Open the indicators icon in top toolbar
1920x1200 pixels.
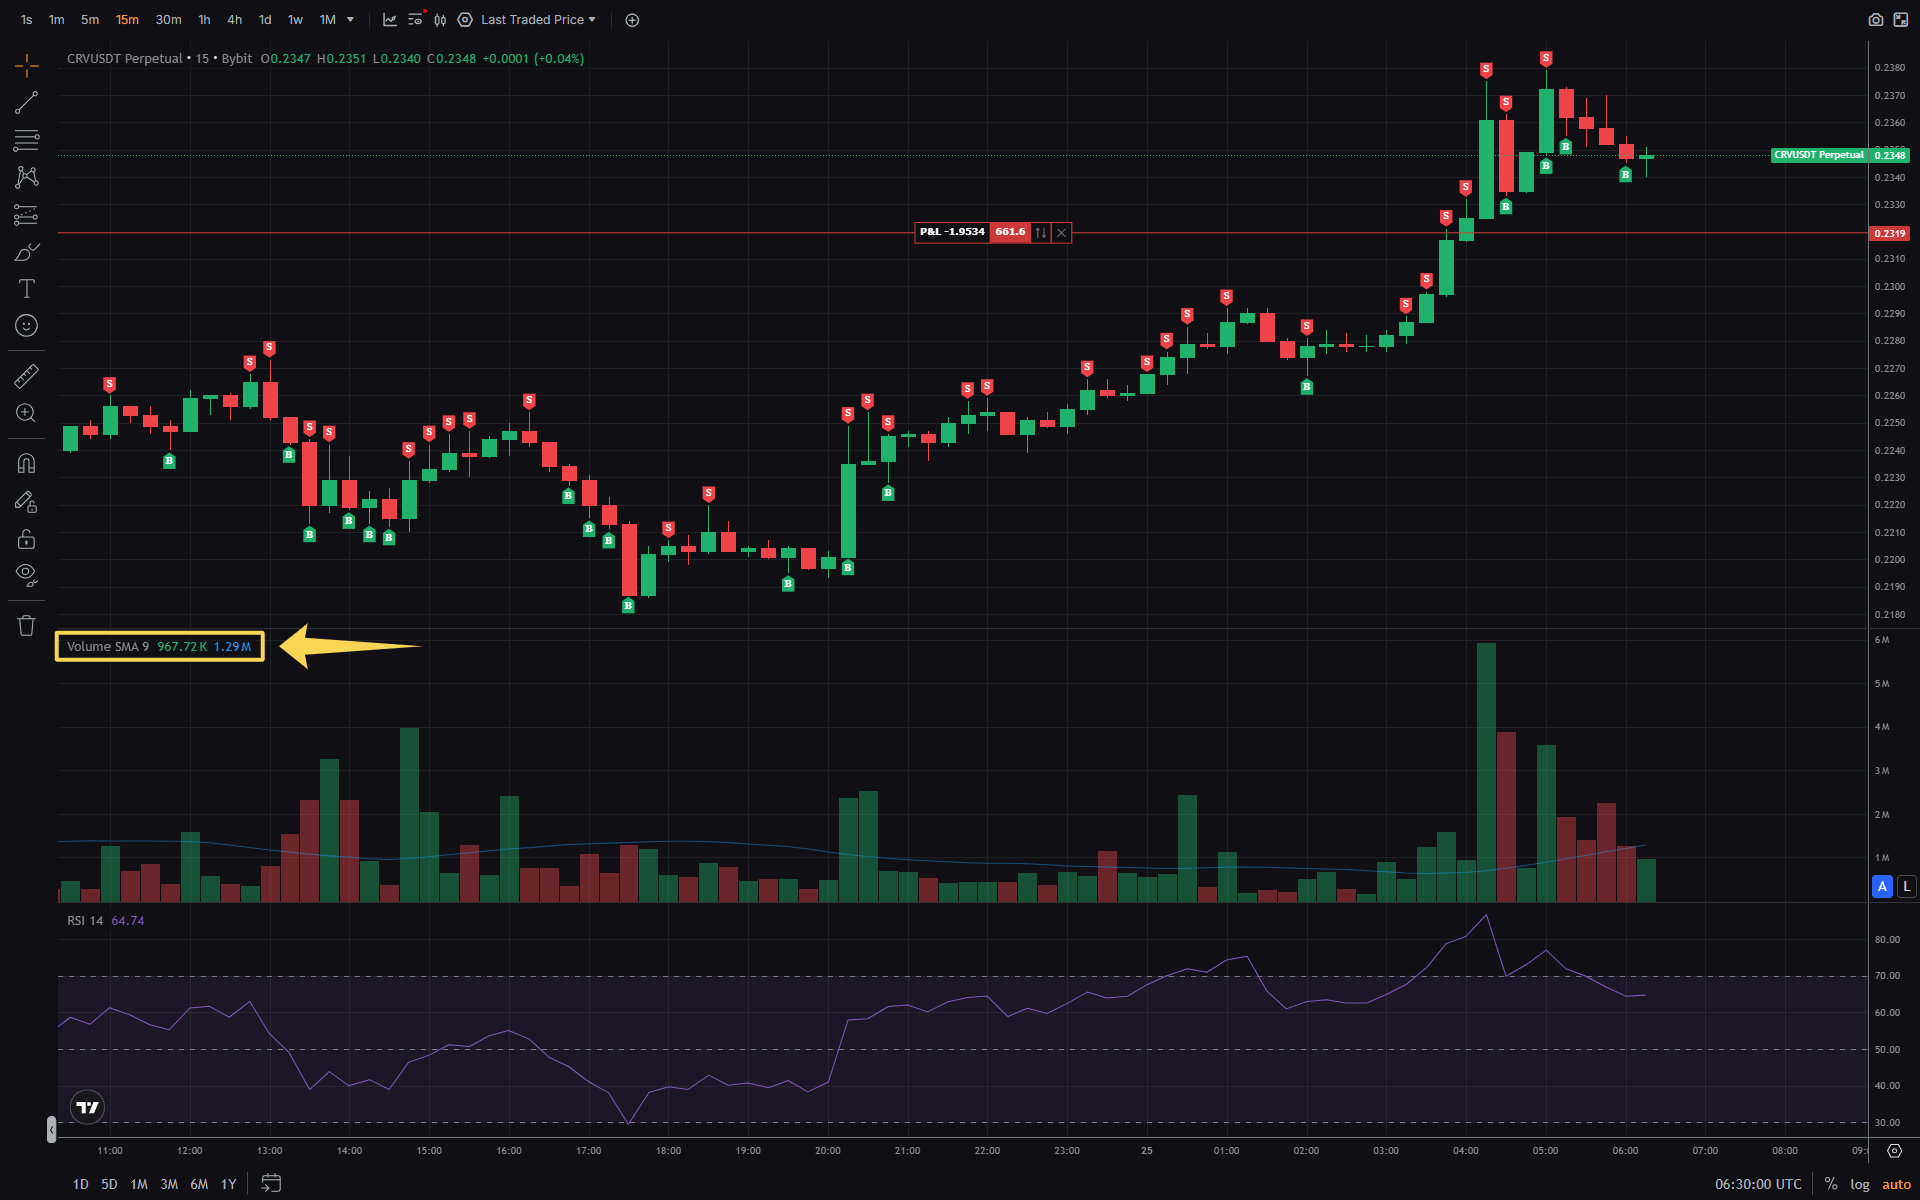[x=390, y=20]
